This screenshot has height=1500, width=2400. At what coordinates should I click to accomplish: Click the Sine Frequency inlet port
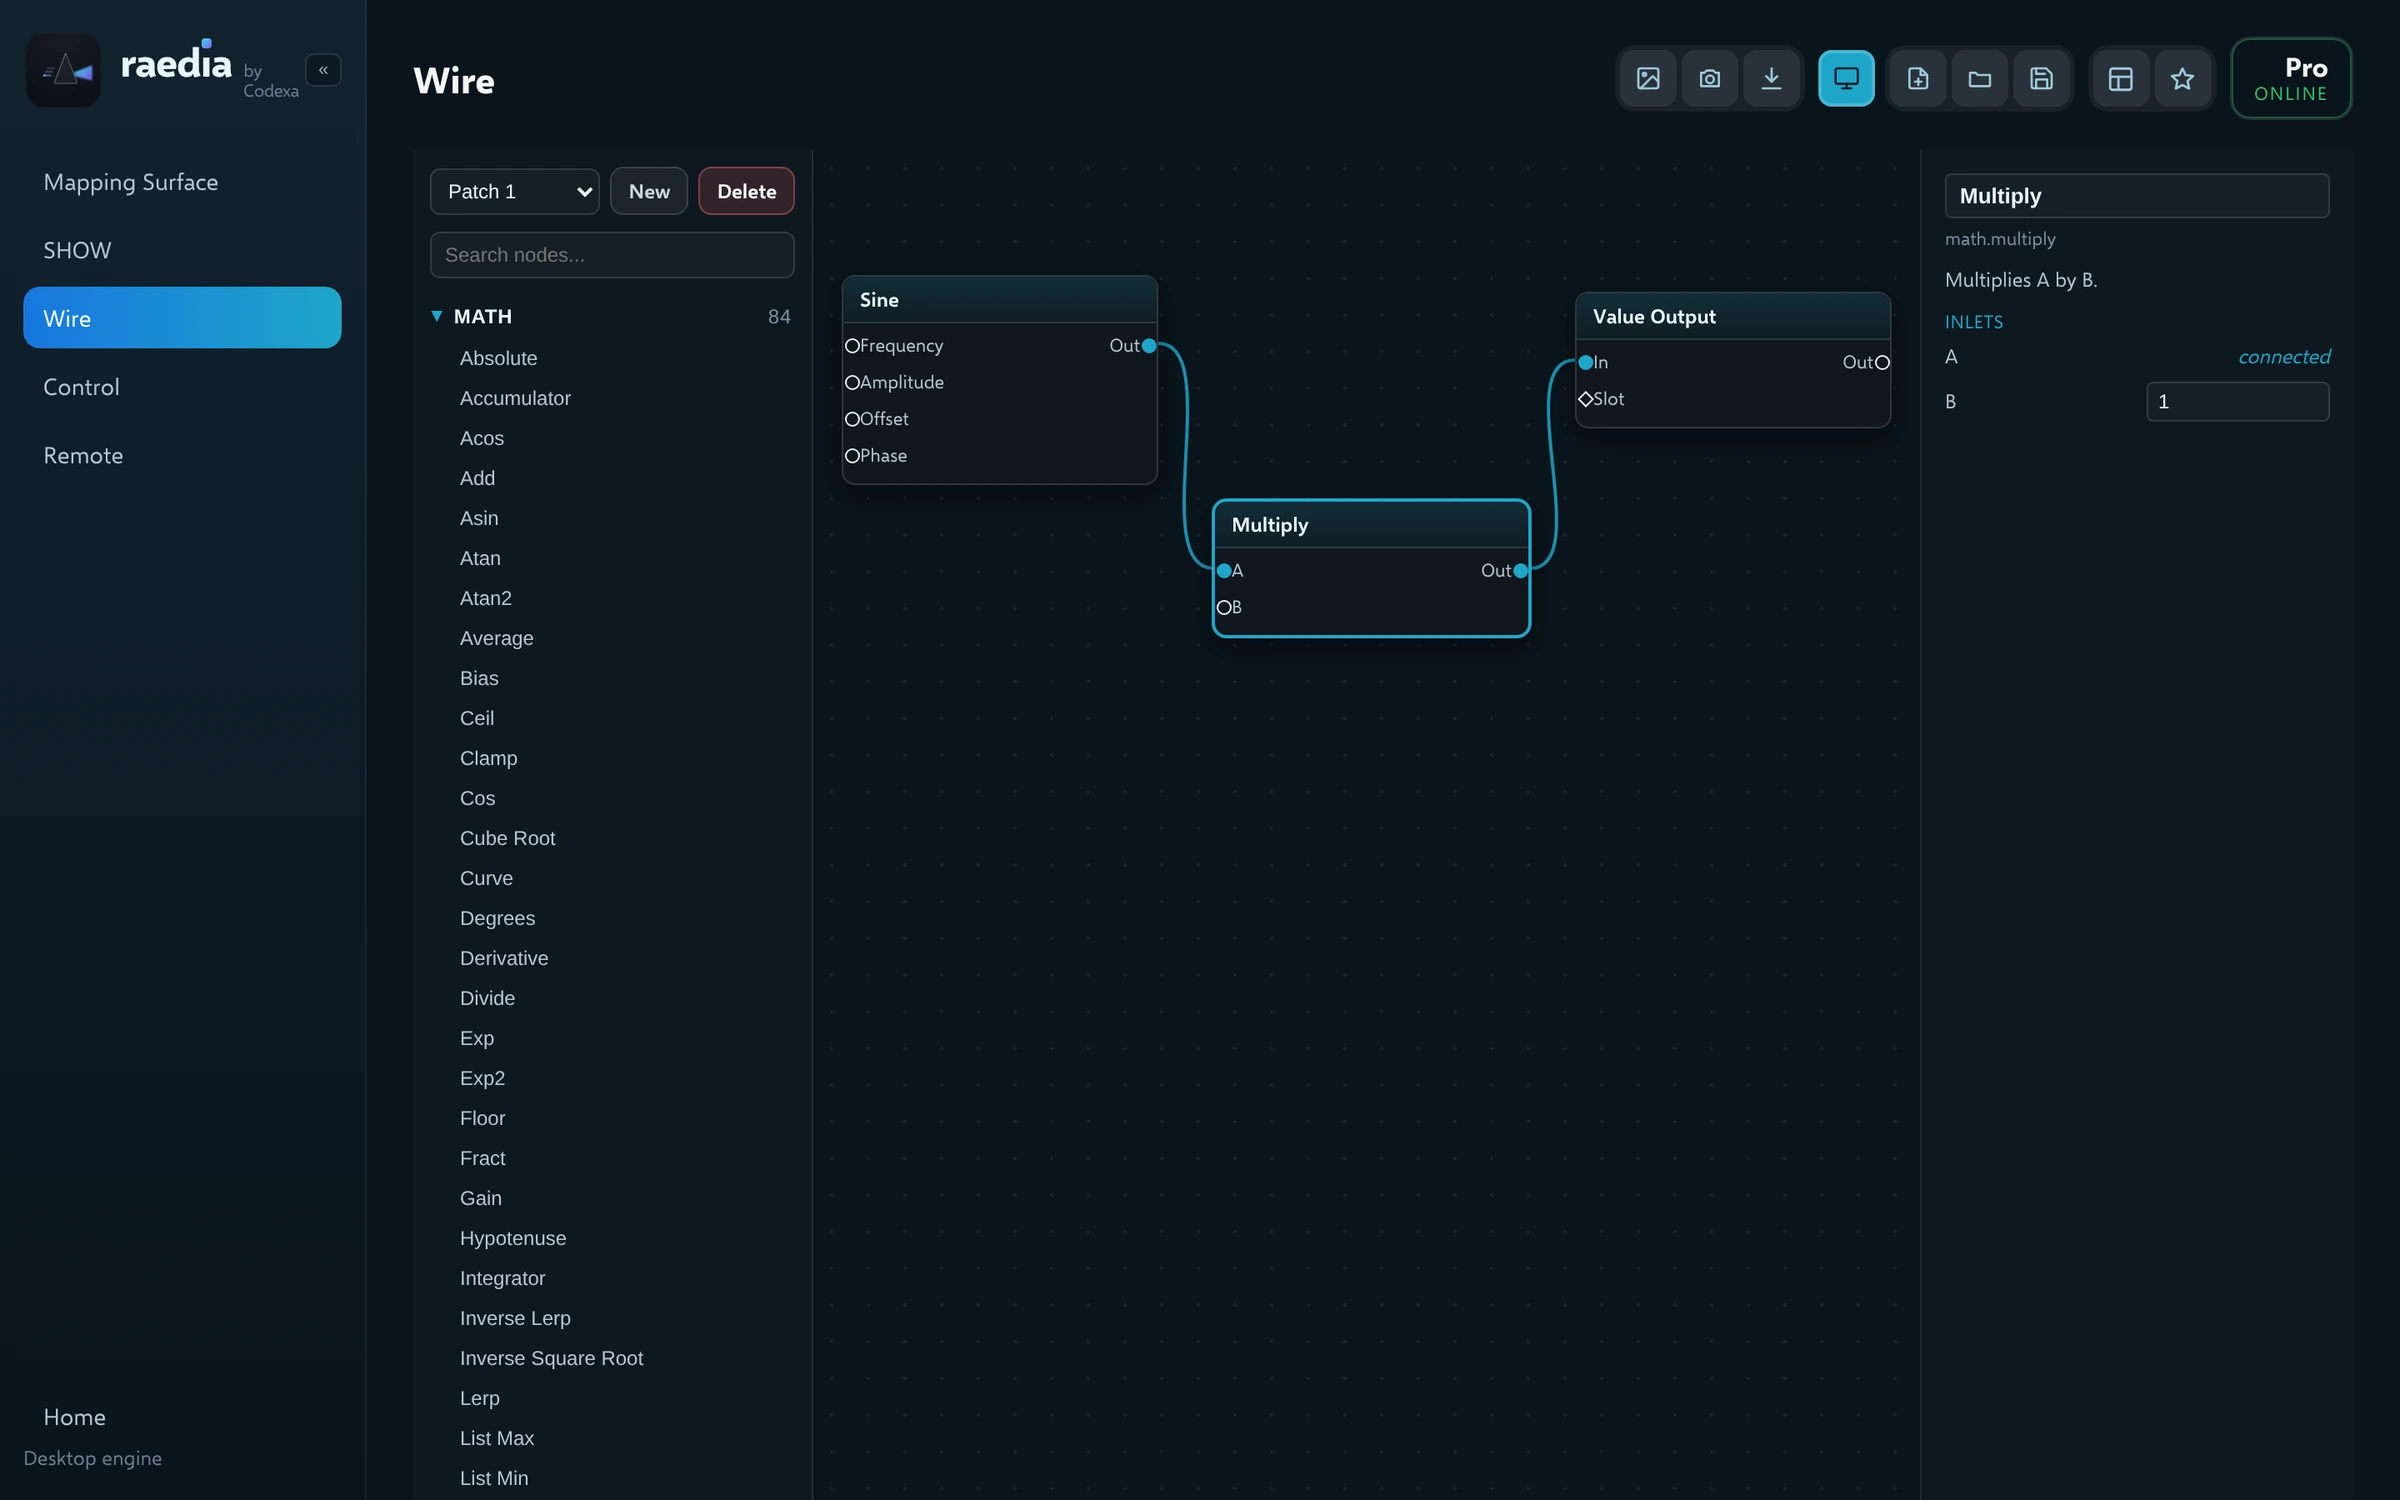(852, 346)
